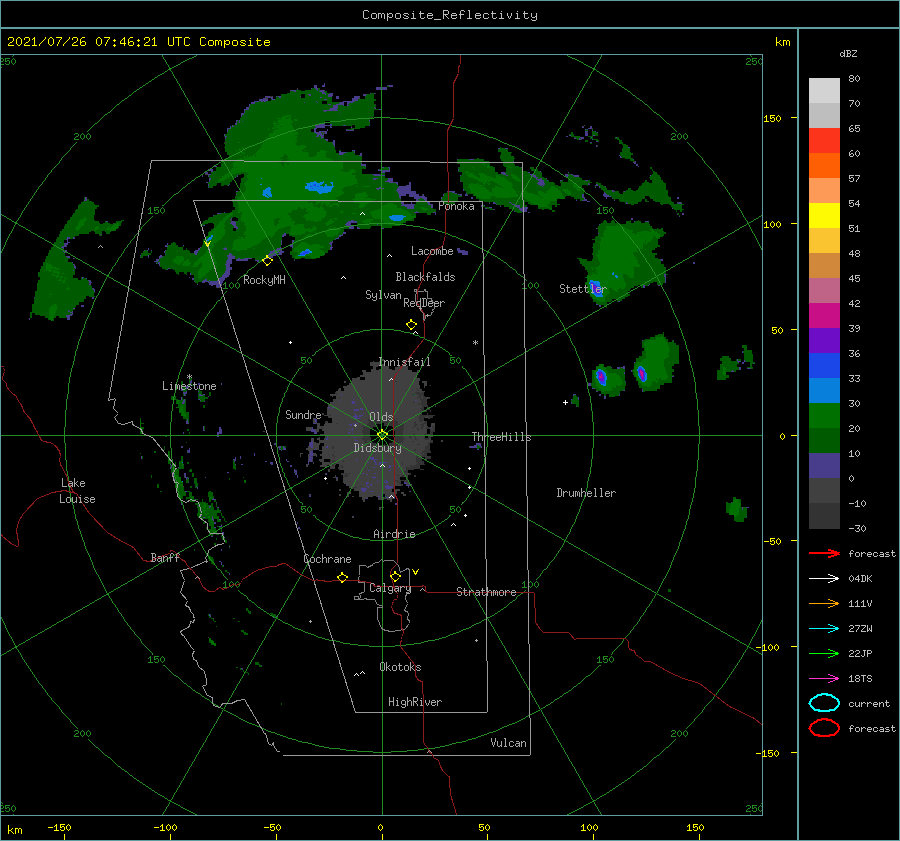This screenshot has height=841, width=900.
Task: Click the cyan 'current' ellipse legend icon
Action: 824,703
